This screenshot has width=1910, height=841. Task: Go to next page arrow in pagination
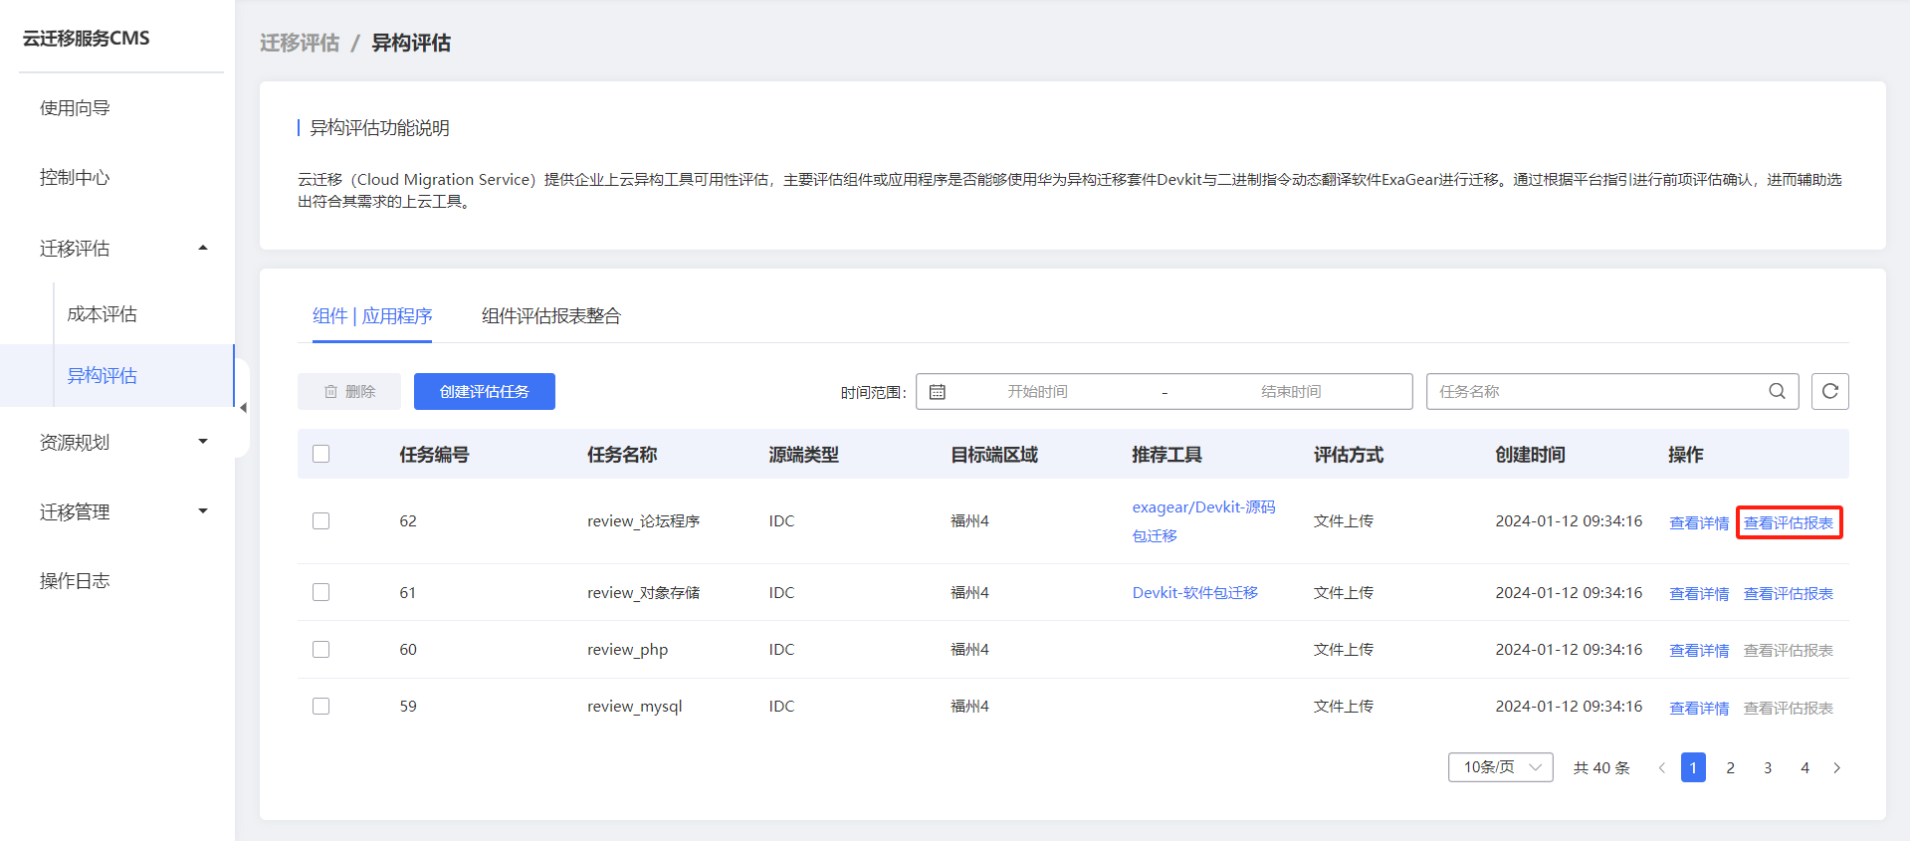click(1836, 768)
